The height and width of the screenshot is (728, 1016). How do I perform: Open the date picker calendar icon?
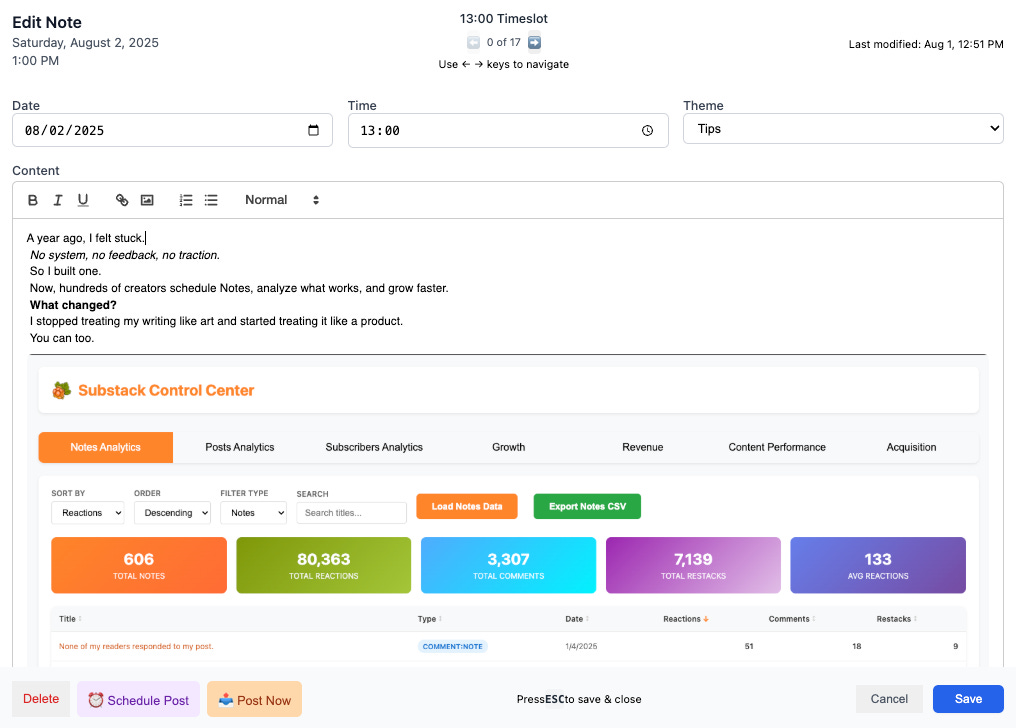(314, 130)
